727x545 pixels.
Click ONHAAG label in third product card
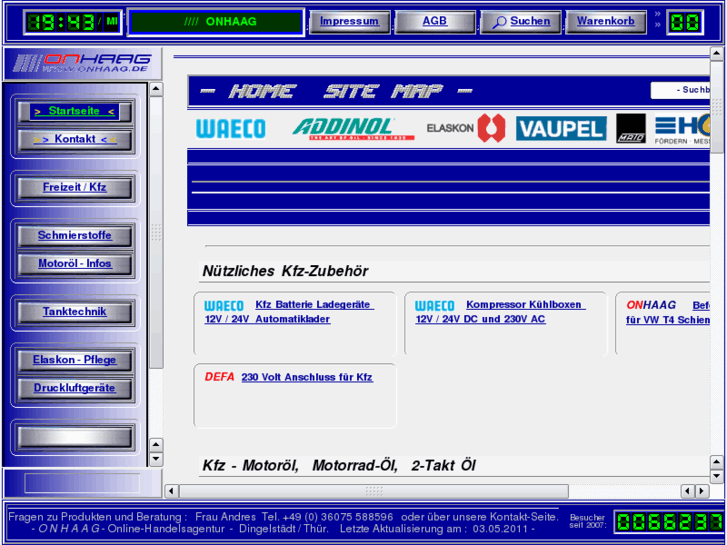pyautogui.click(x=651, y=305)
